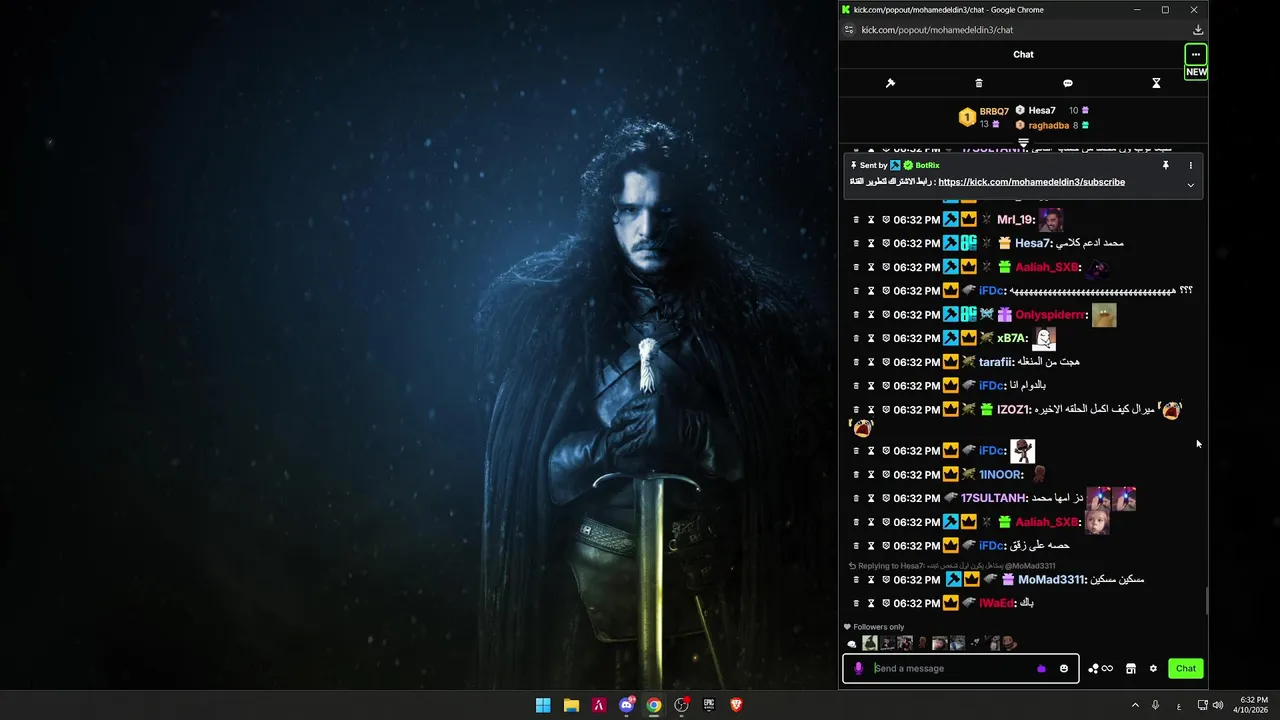Click Hesa7 username in chat message
Screen dimensions: 1280x720
pos(1032,243)
